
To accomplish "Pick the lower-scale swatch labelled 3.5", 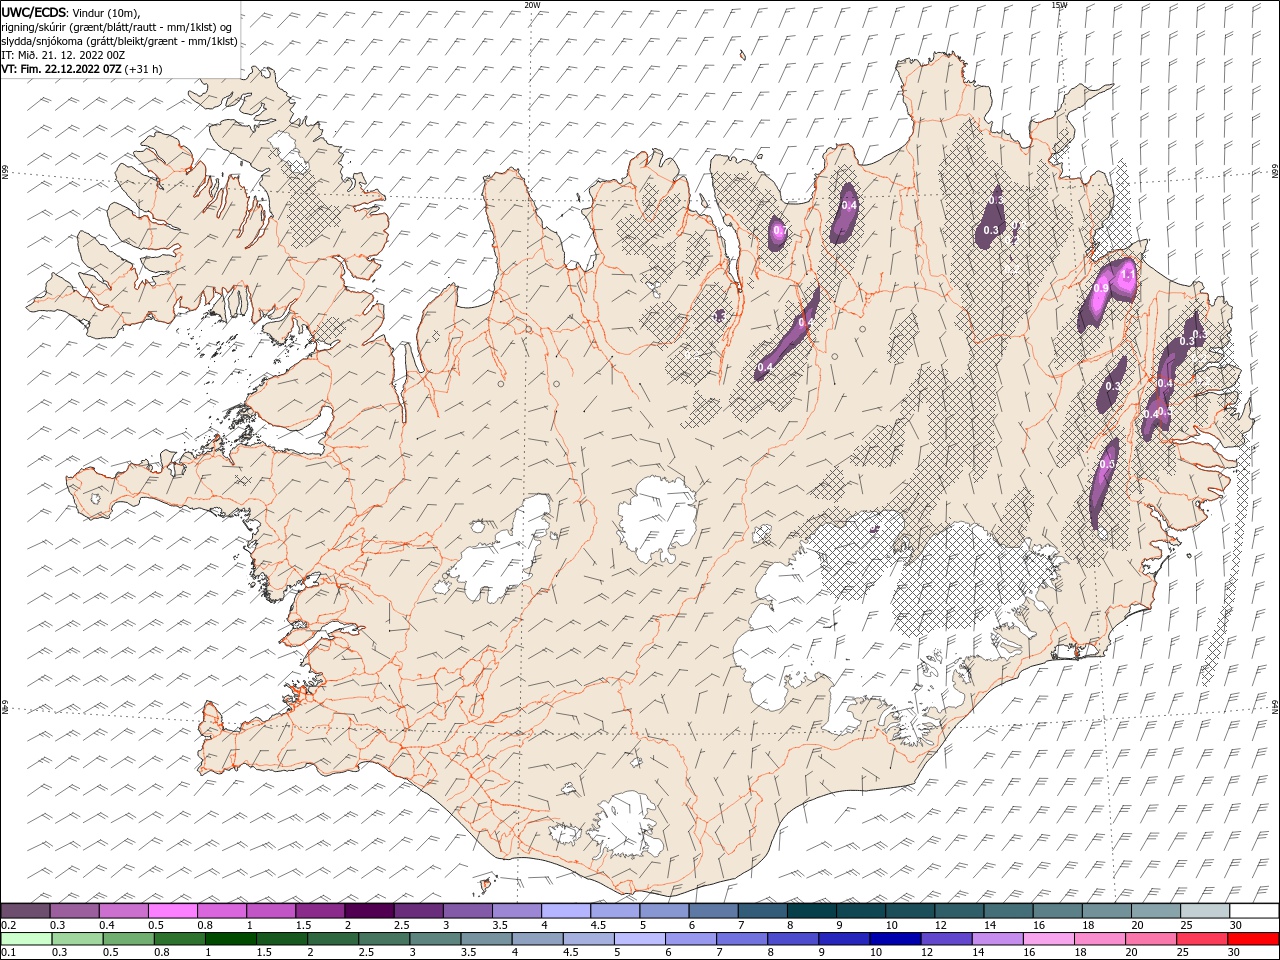I will pos(485,939).
